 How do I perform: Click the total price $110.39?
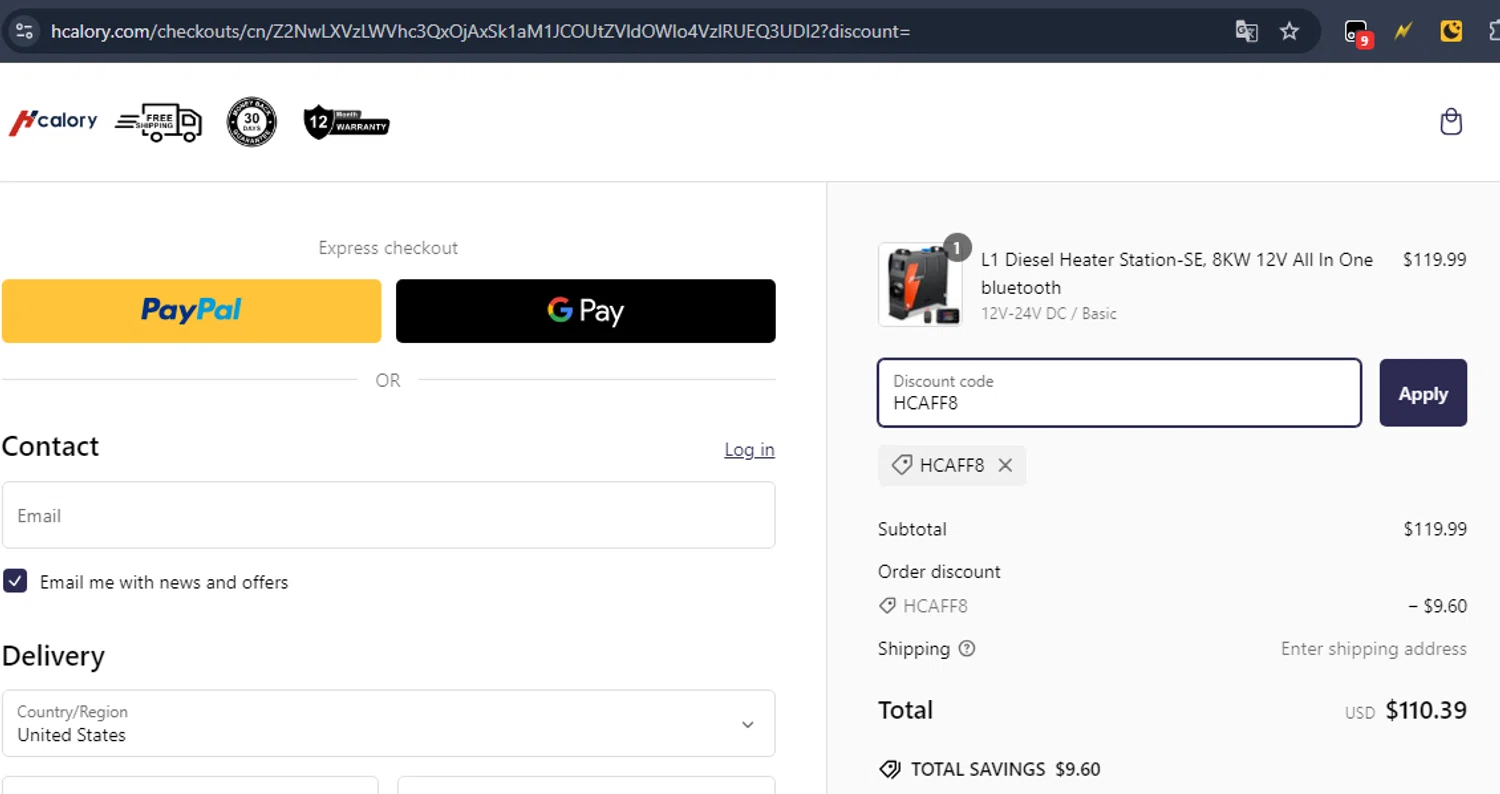(1426, 710)
